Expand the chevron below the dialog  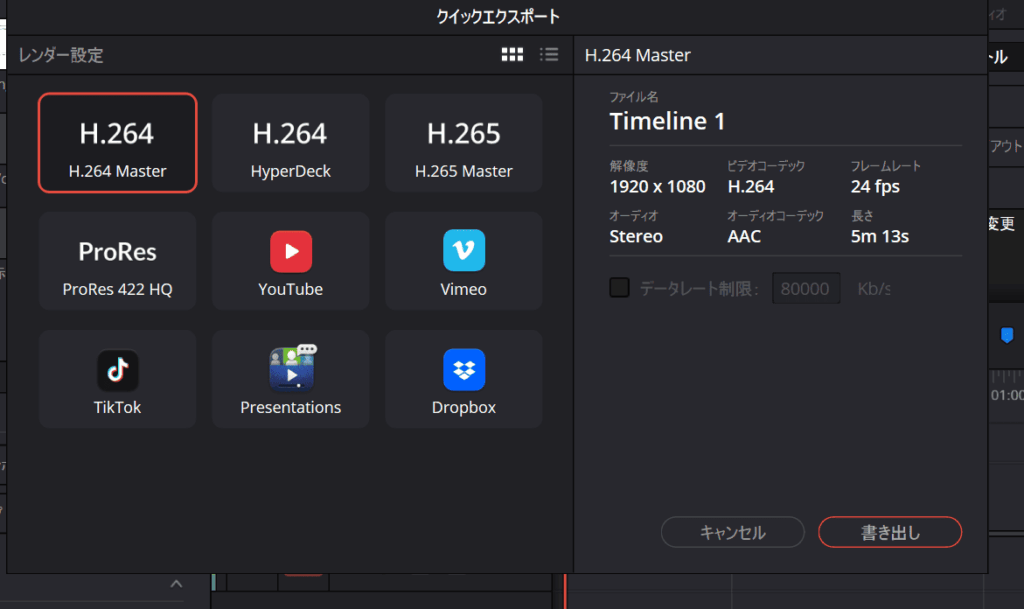176,584
